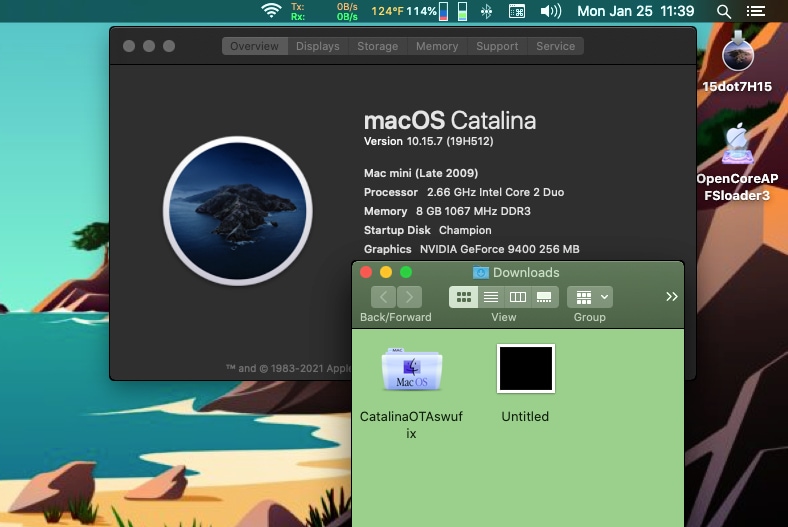Click the Downloads folder title icon
The image size is (788, 527).
[x=481, y=272]
